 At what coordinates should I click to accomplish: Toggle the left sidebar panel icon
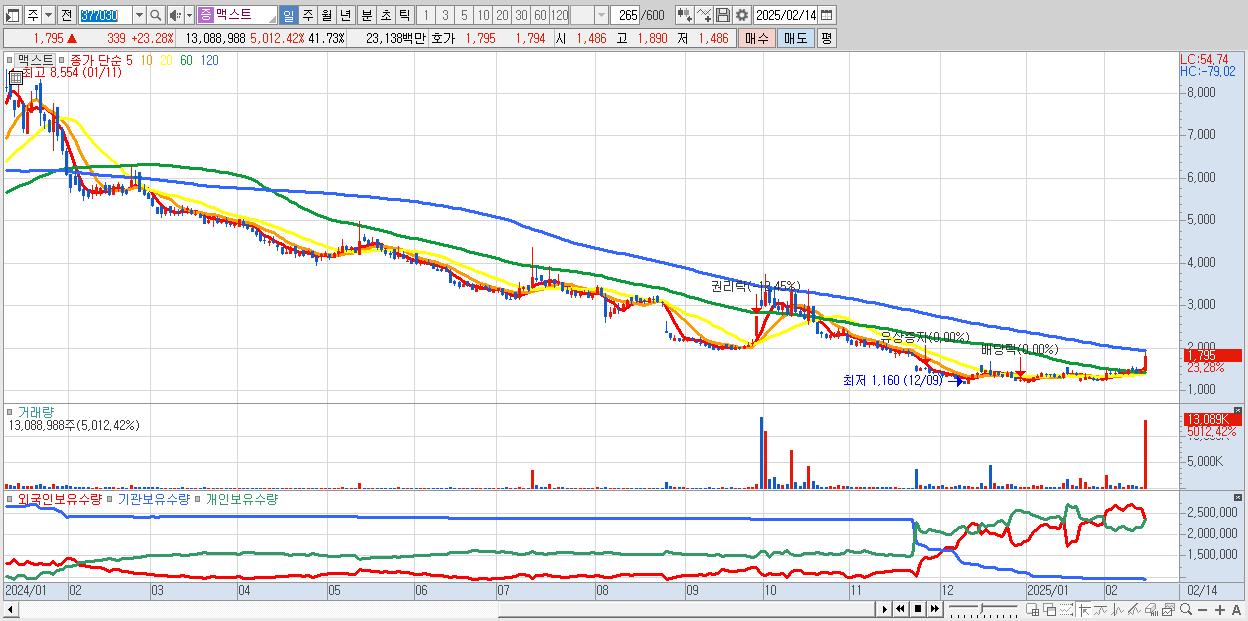[x=12, y=15]
